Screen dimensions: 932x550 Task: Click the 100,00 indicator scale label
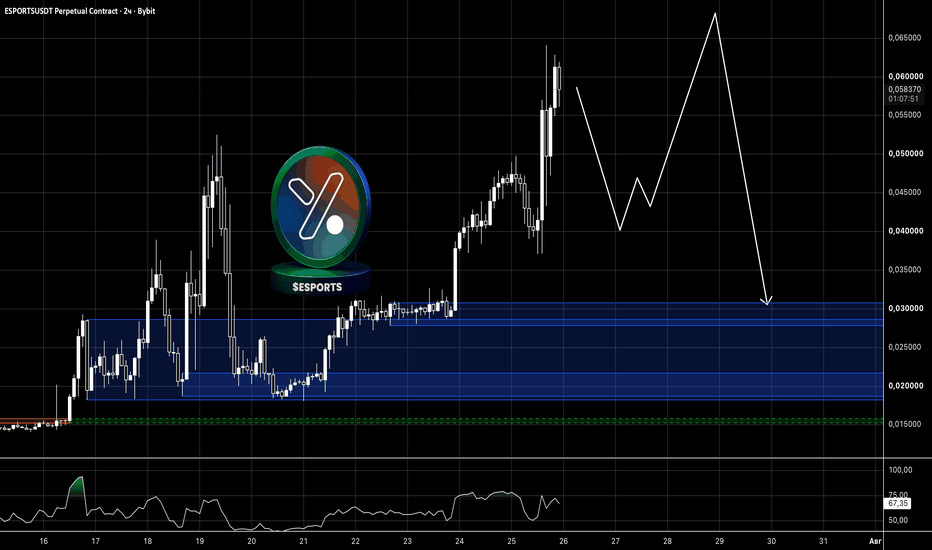pos(900,470)
